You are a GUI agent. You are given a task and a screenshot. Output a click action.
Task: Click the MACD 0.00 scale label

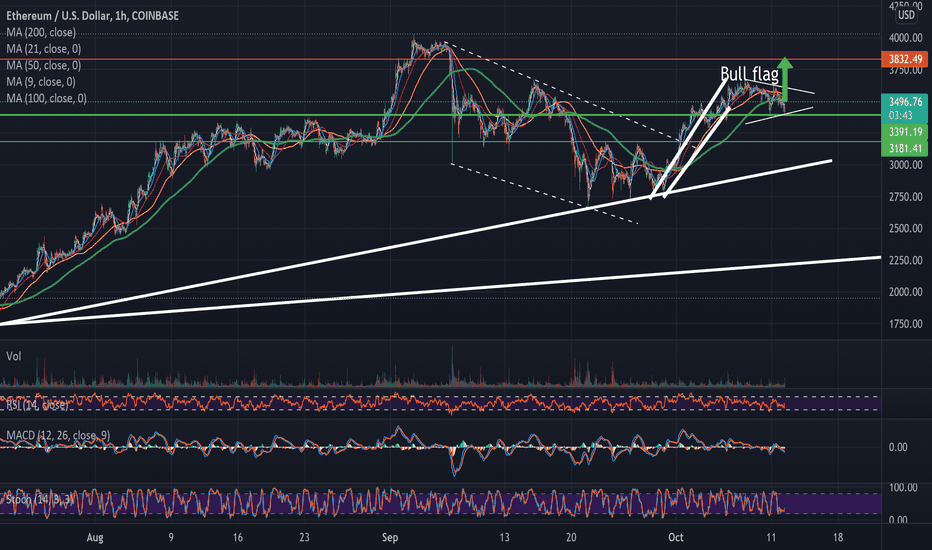pos(898,447)
